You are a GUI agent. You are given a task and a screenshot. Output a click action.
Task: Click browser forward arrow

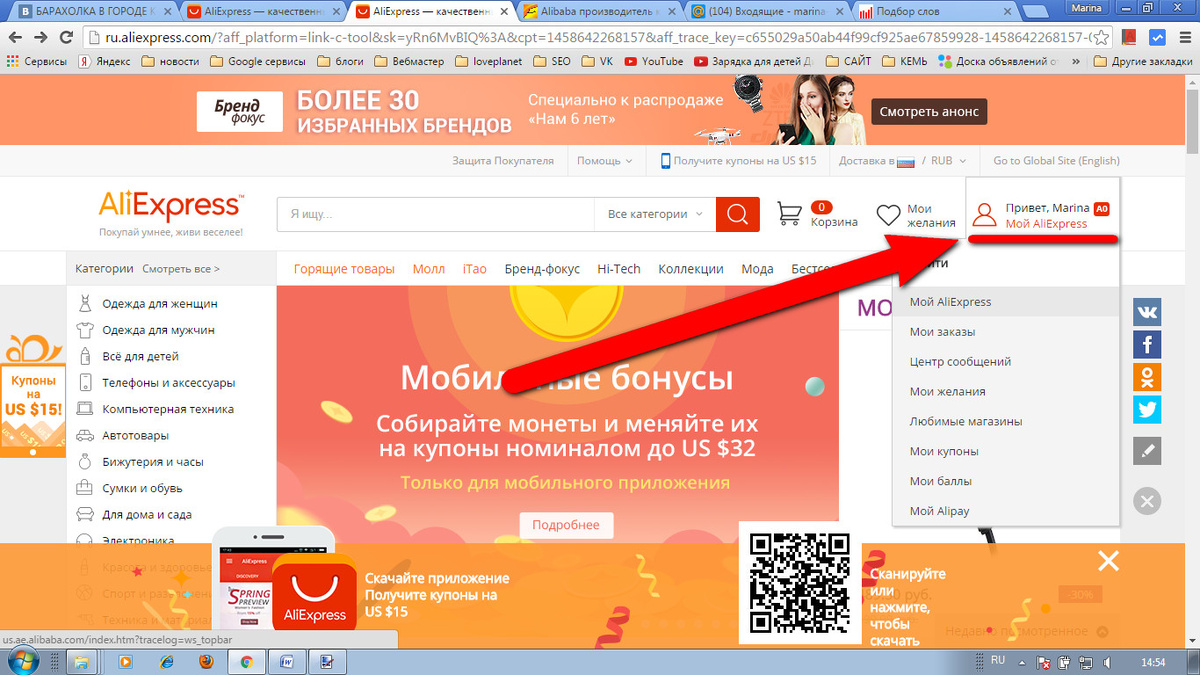(41, 38)
